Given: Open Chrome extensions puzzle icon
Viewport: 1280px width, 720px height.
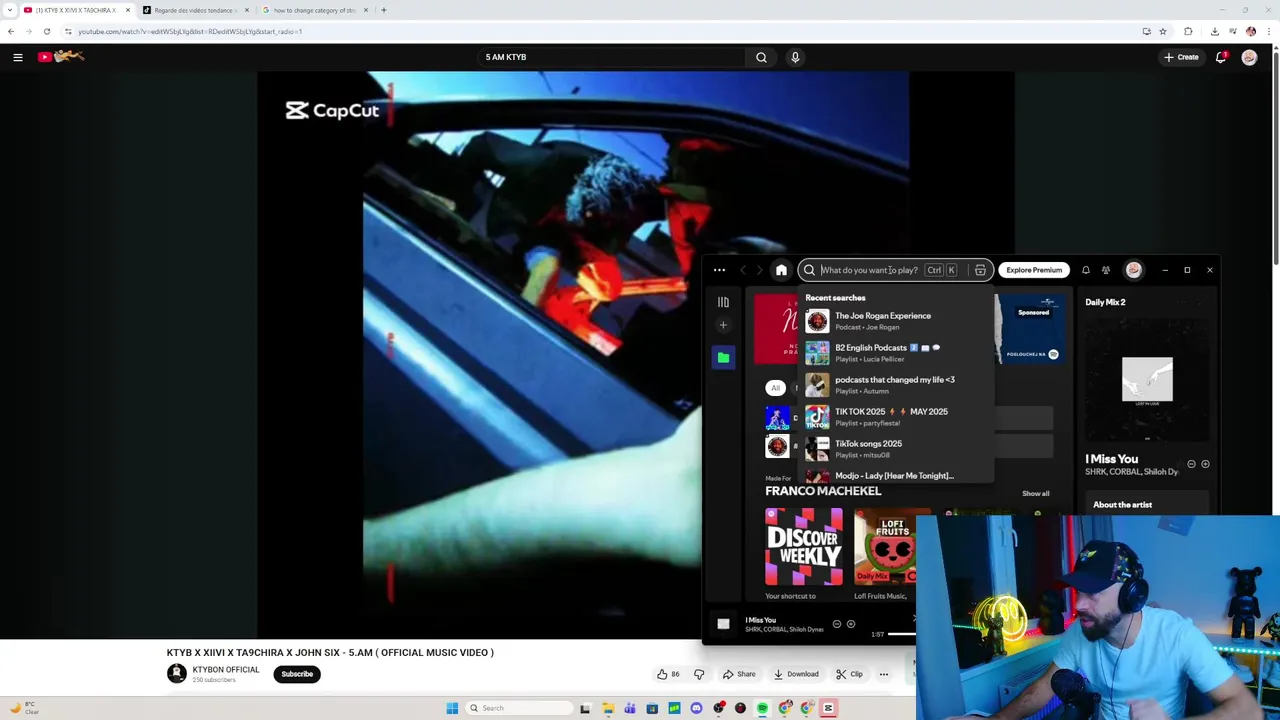Looking at the screenshot, I should pyautogui.click(x=1188, y=31).
